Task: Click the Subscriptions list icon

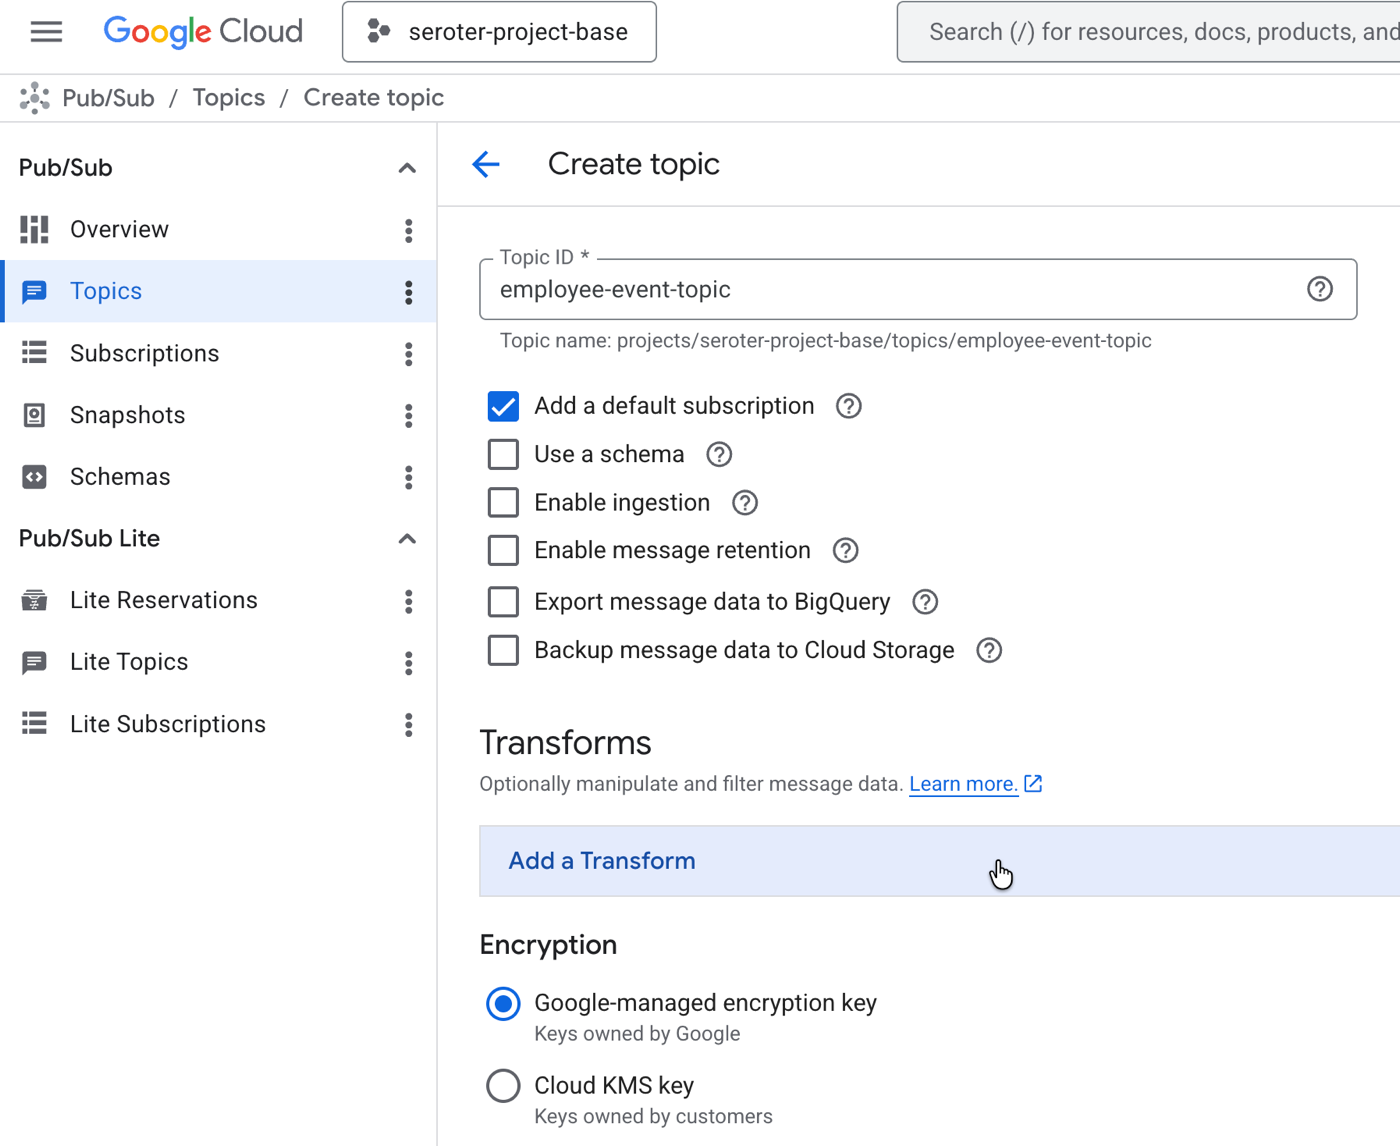Action: point(34,353)
